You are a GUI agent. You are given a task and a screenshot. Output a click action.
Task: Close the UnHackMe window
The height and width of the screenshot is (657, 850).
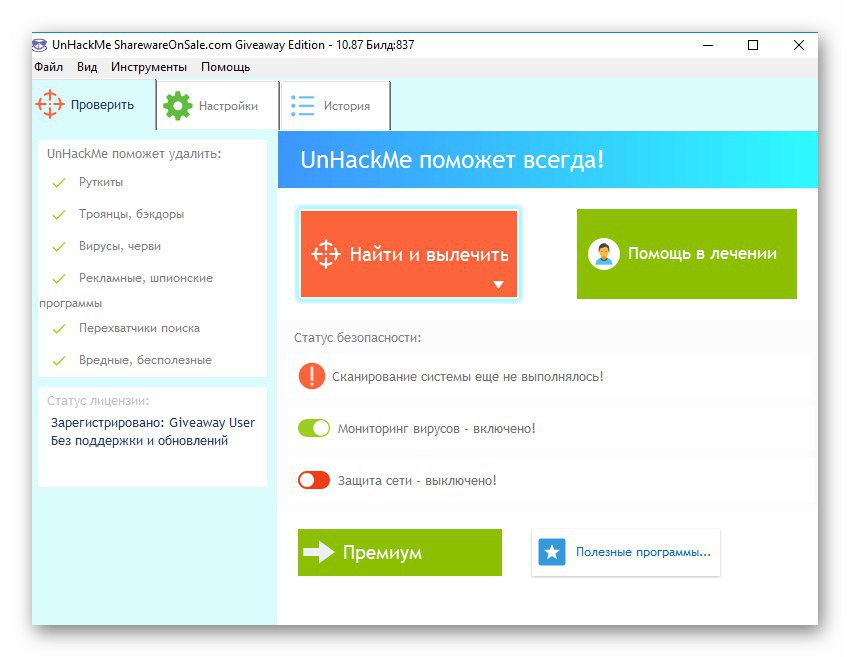pos(799,45)
